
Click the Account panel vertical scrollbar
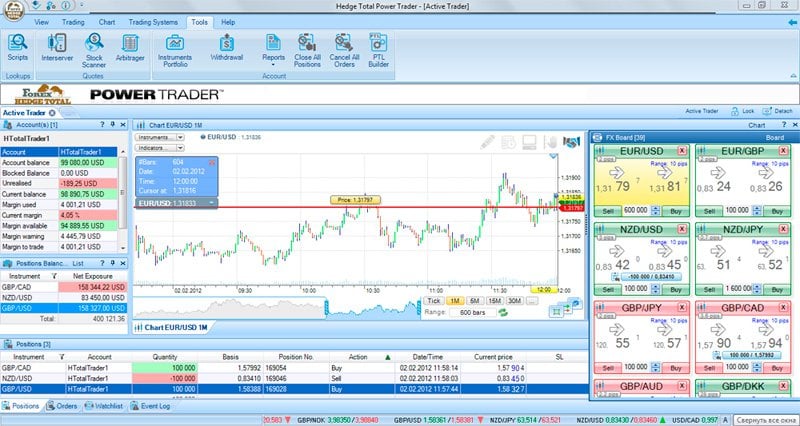coord(122,199)
